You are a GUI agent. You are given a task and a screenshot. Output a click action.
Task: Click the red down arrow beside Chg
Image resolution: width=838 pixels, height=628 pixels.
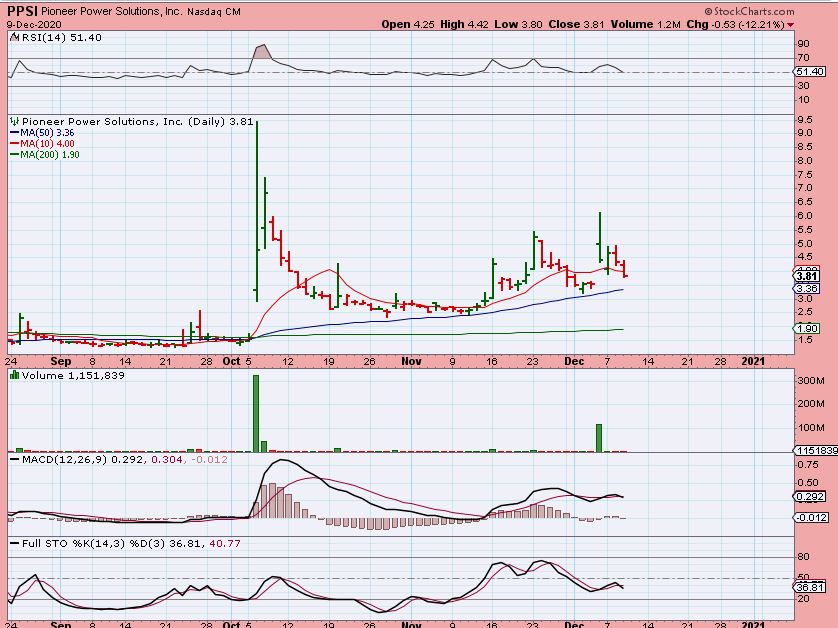791,24
